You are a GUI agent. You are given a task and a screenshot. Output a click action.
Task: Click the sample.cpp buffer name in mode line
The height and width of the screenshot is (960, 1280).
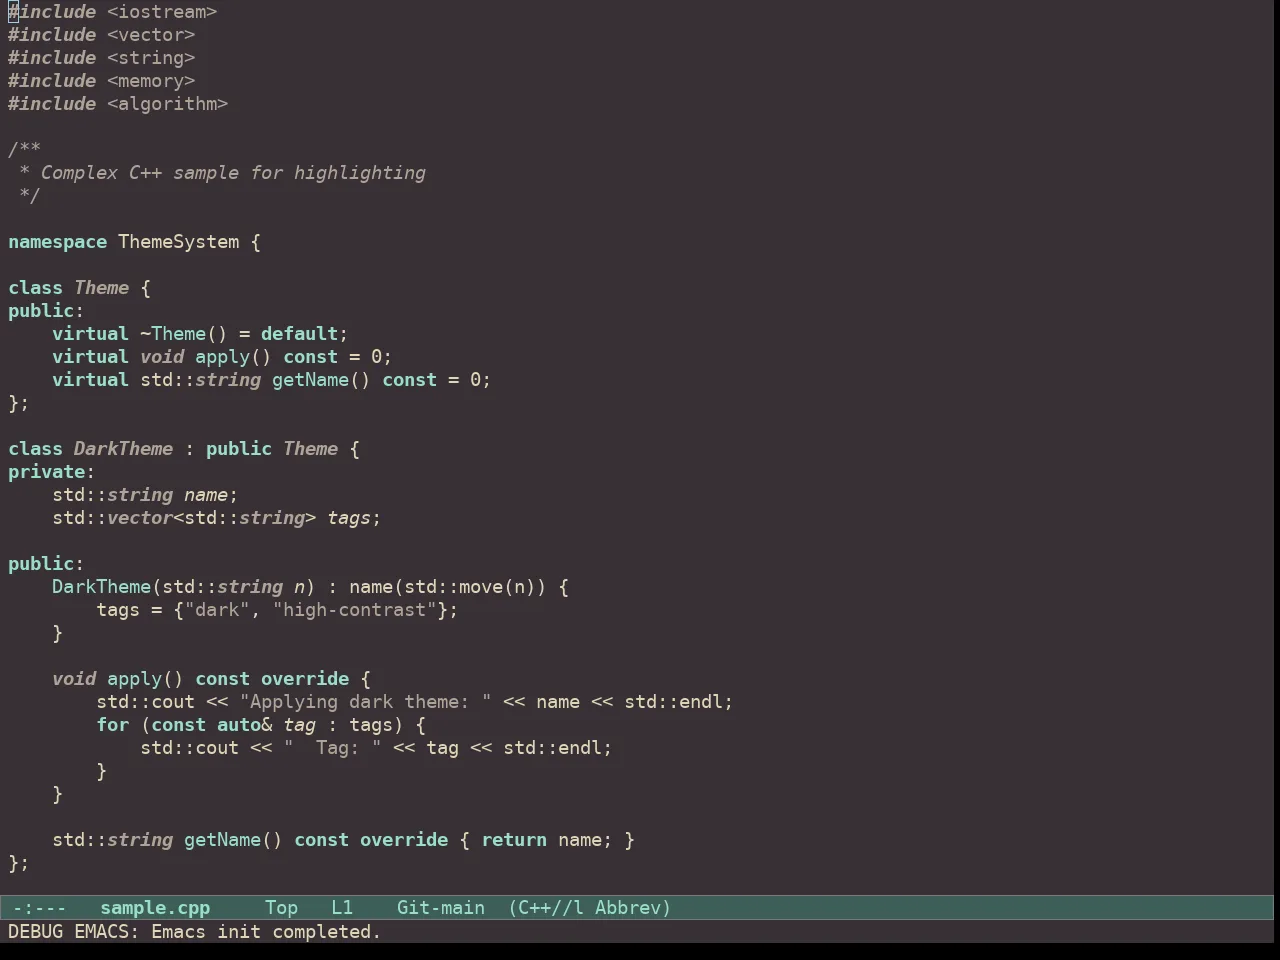tap(155, 908)
